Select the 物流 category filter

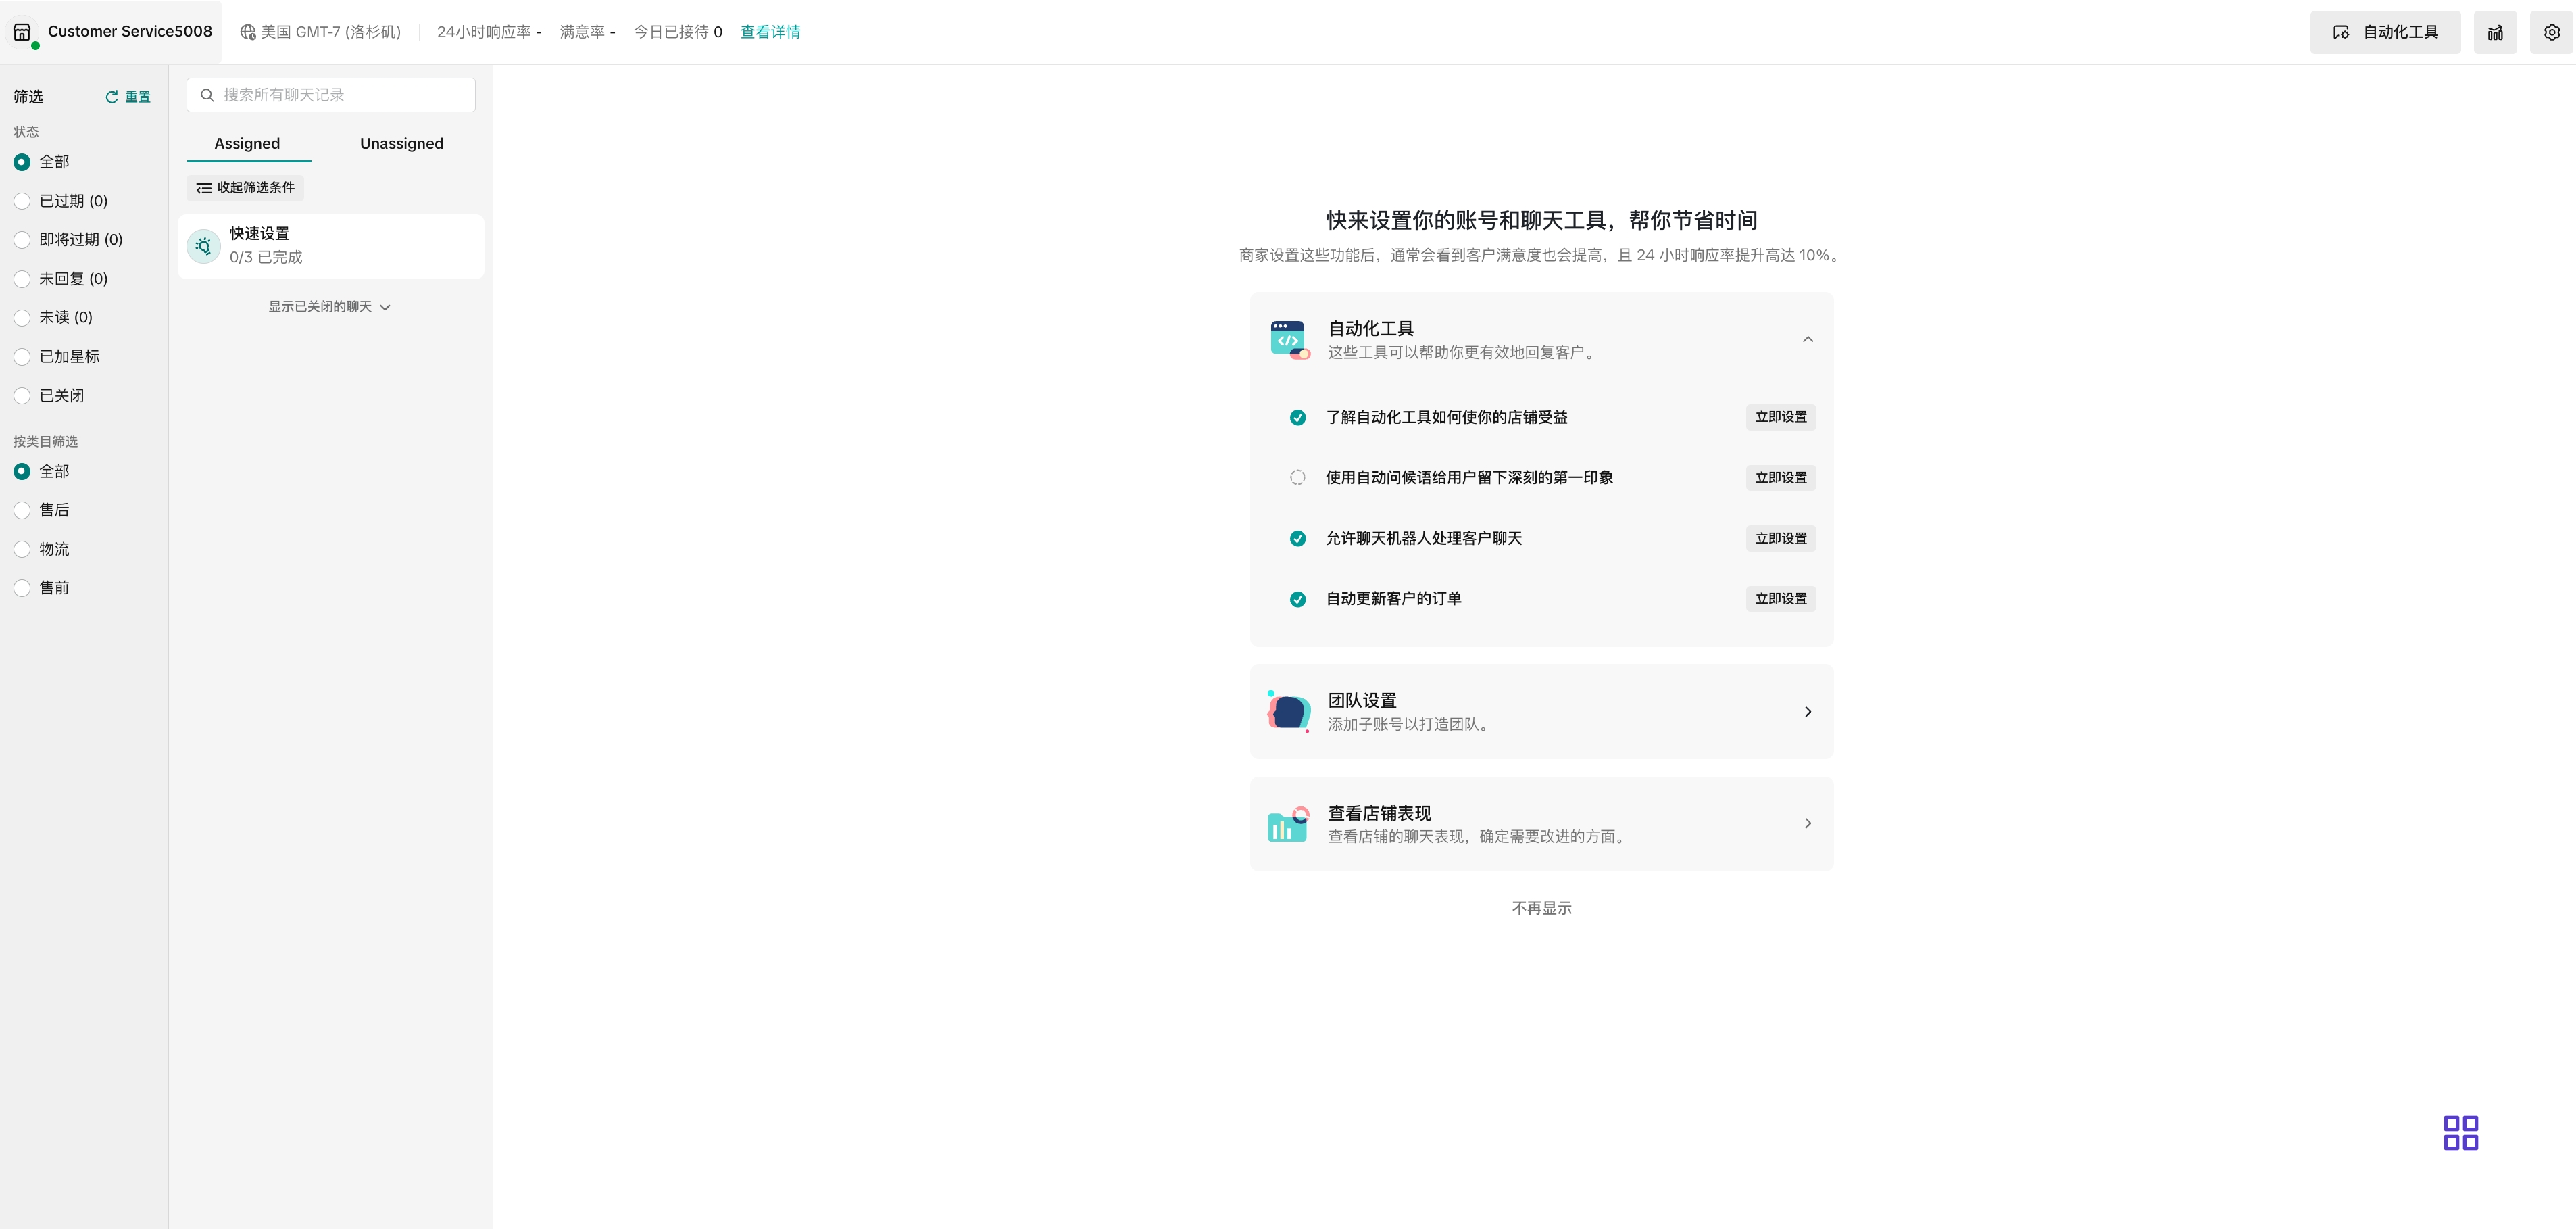coord(22,549)
